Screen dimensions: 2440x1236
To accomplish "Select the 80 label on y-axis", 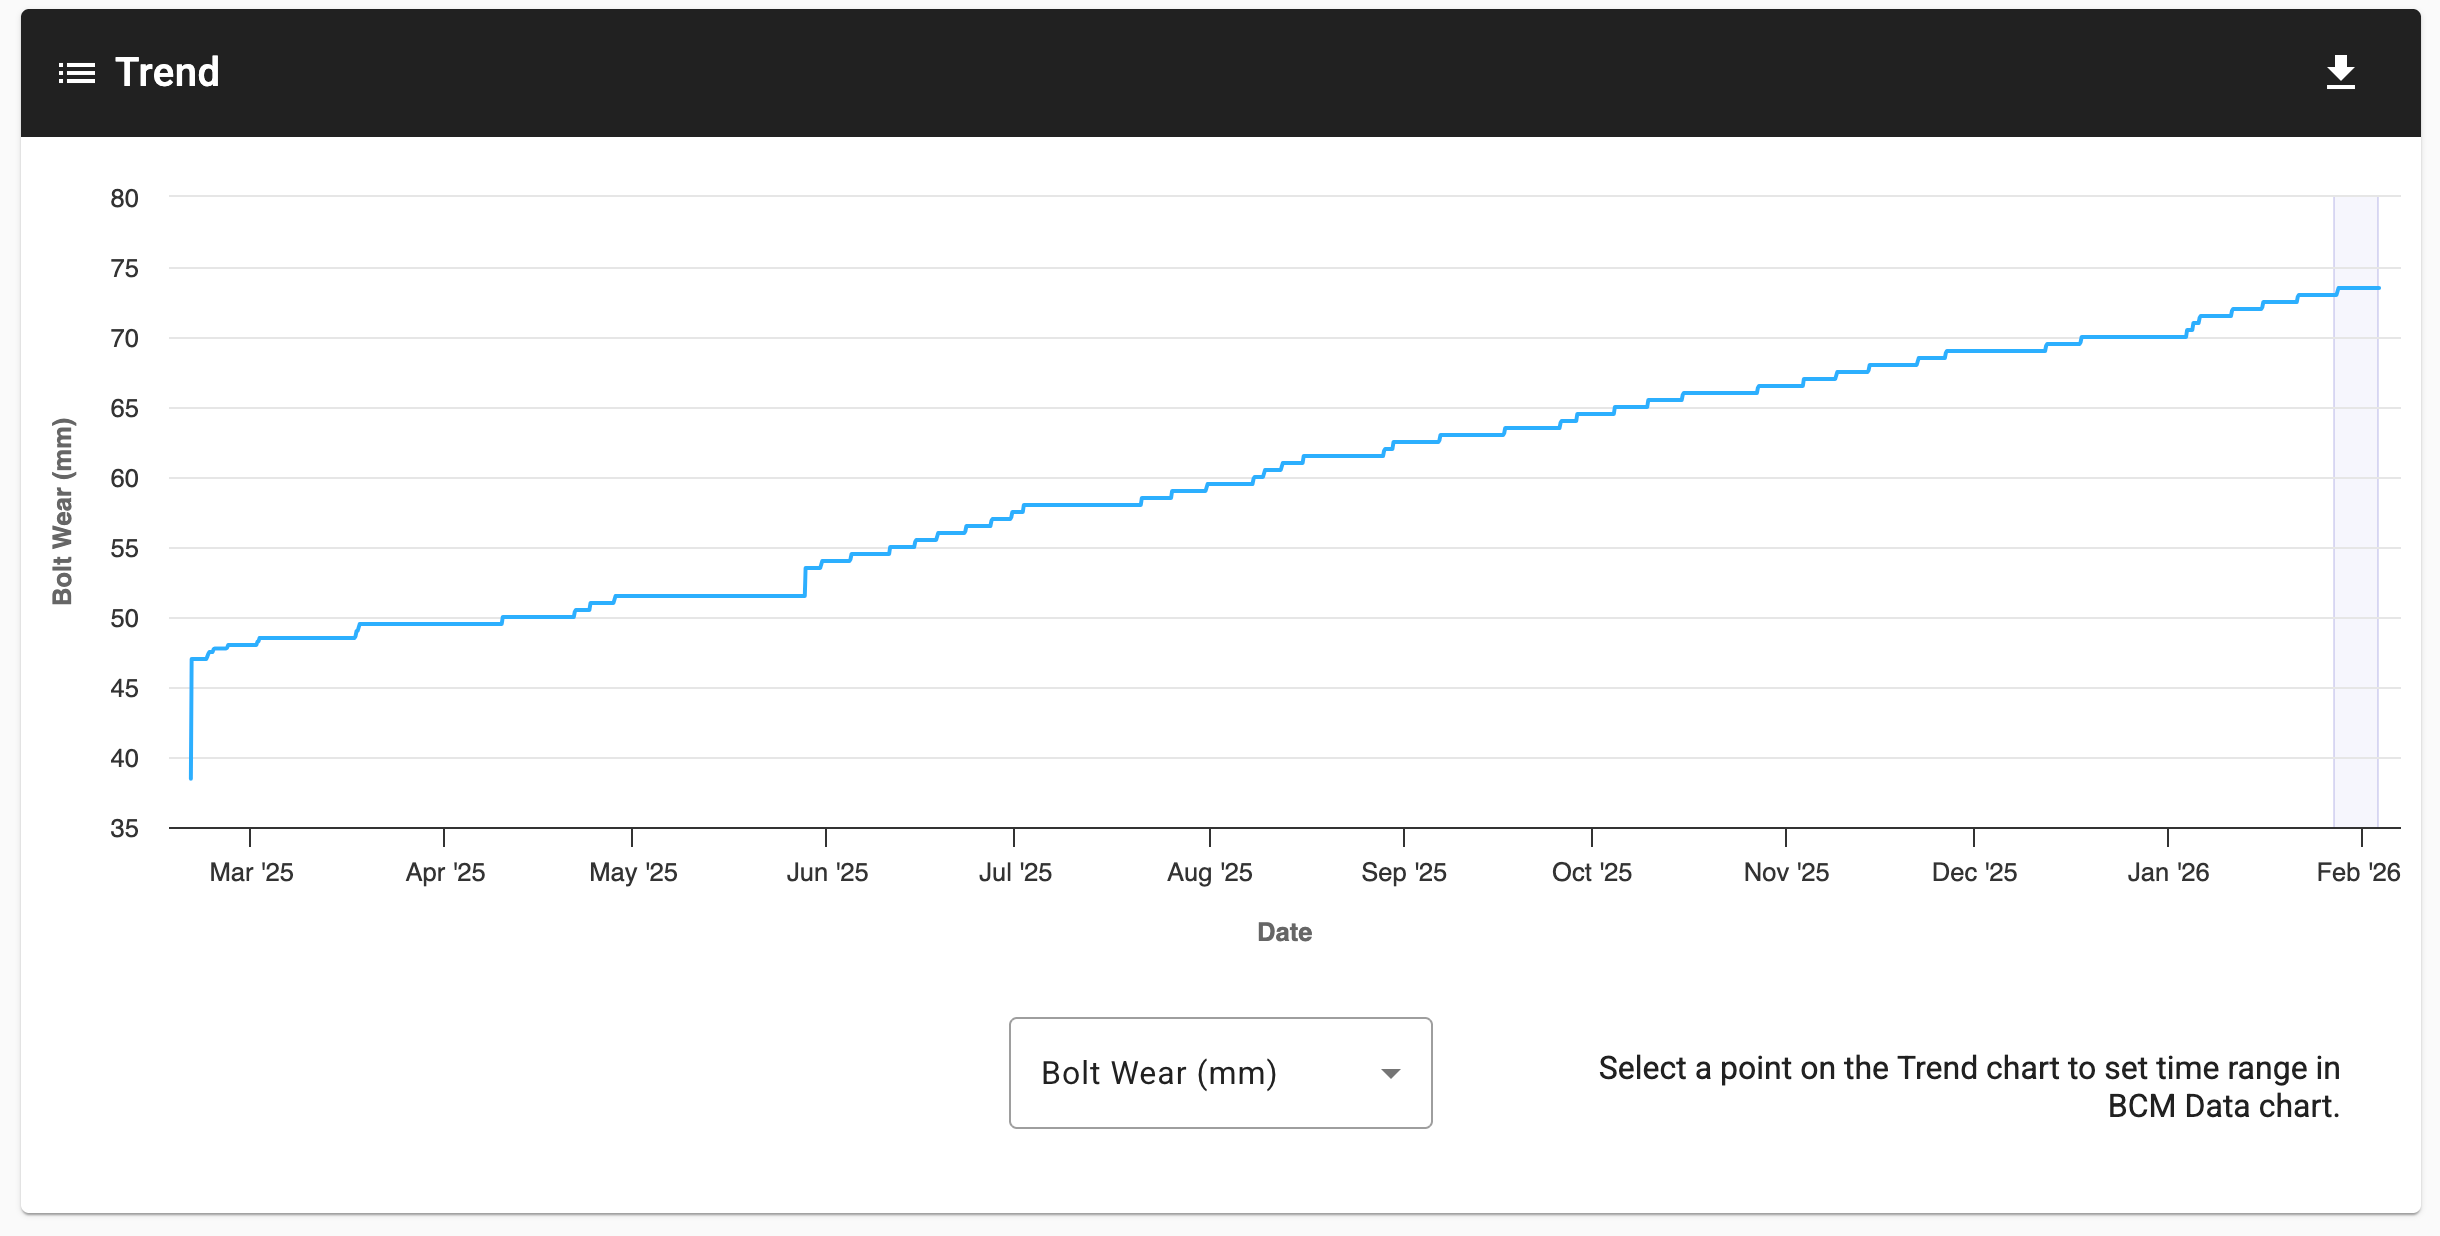I will (x=124, y=198).
